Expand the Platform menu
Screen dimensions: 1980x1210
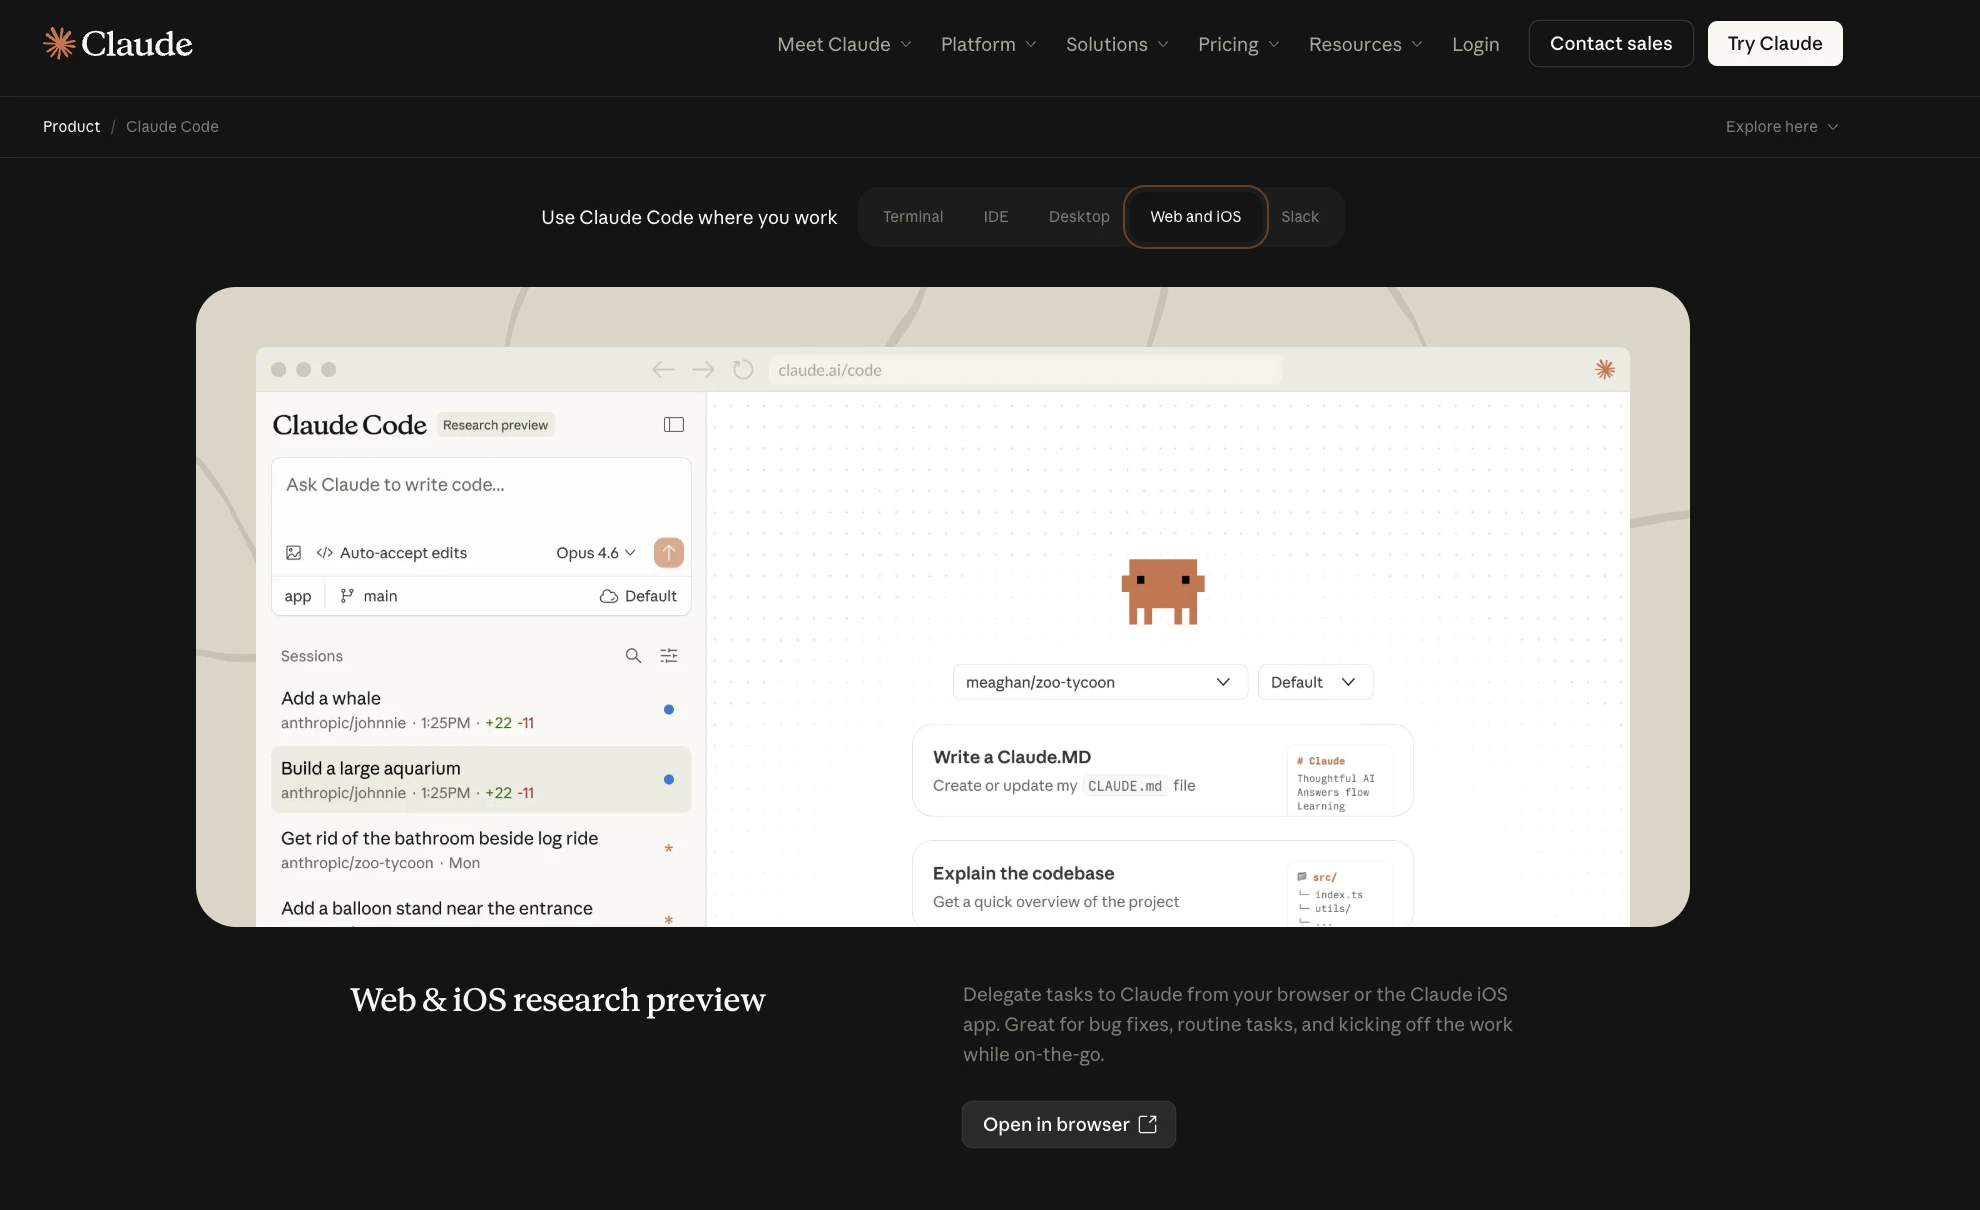[988, 44]
